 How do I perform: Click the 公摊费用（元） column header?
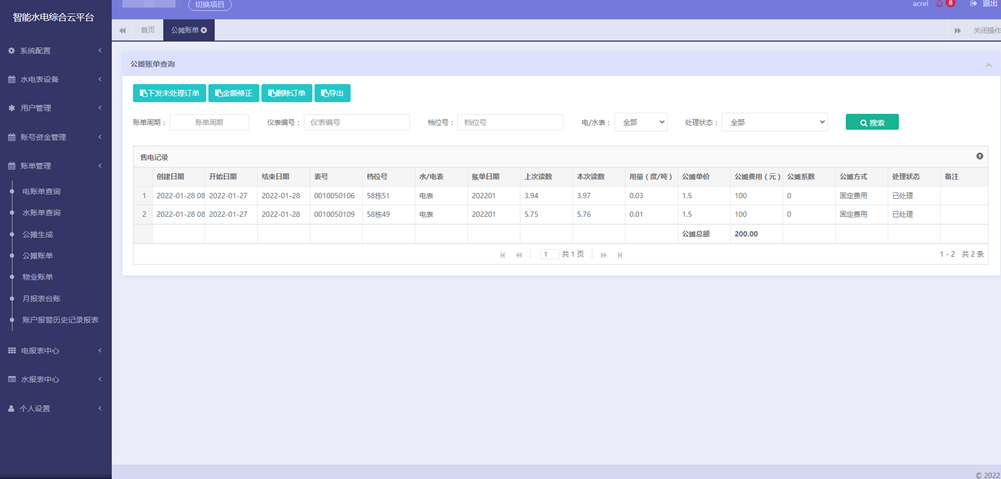pos(756,177)
